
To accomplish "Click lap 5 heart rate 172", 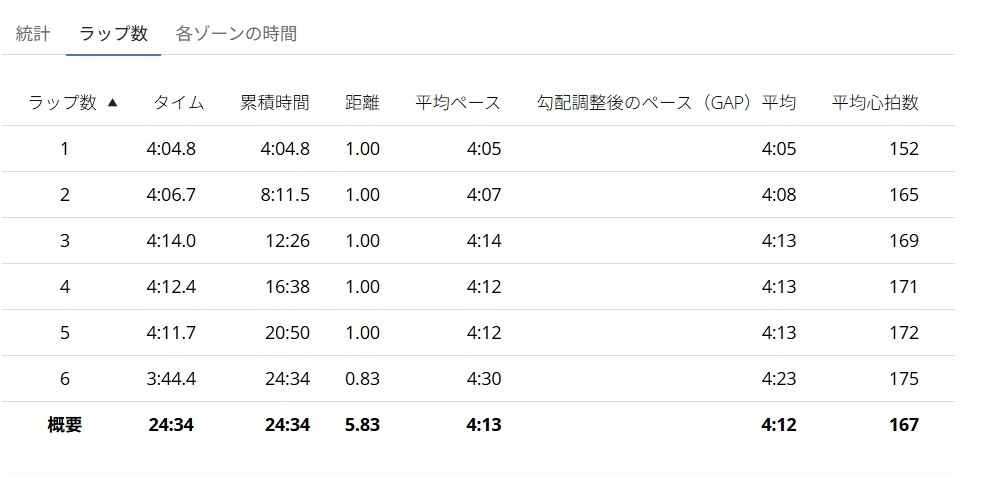I will [x=903, y=333].
